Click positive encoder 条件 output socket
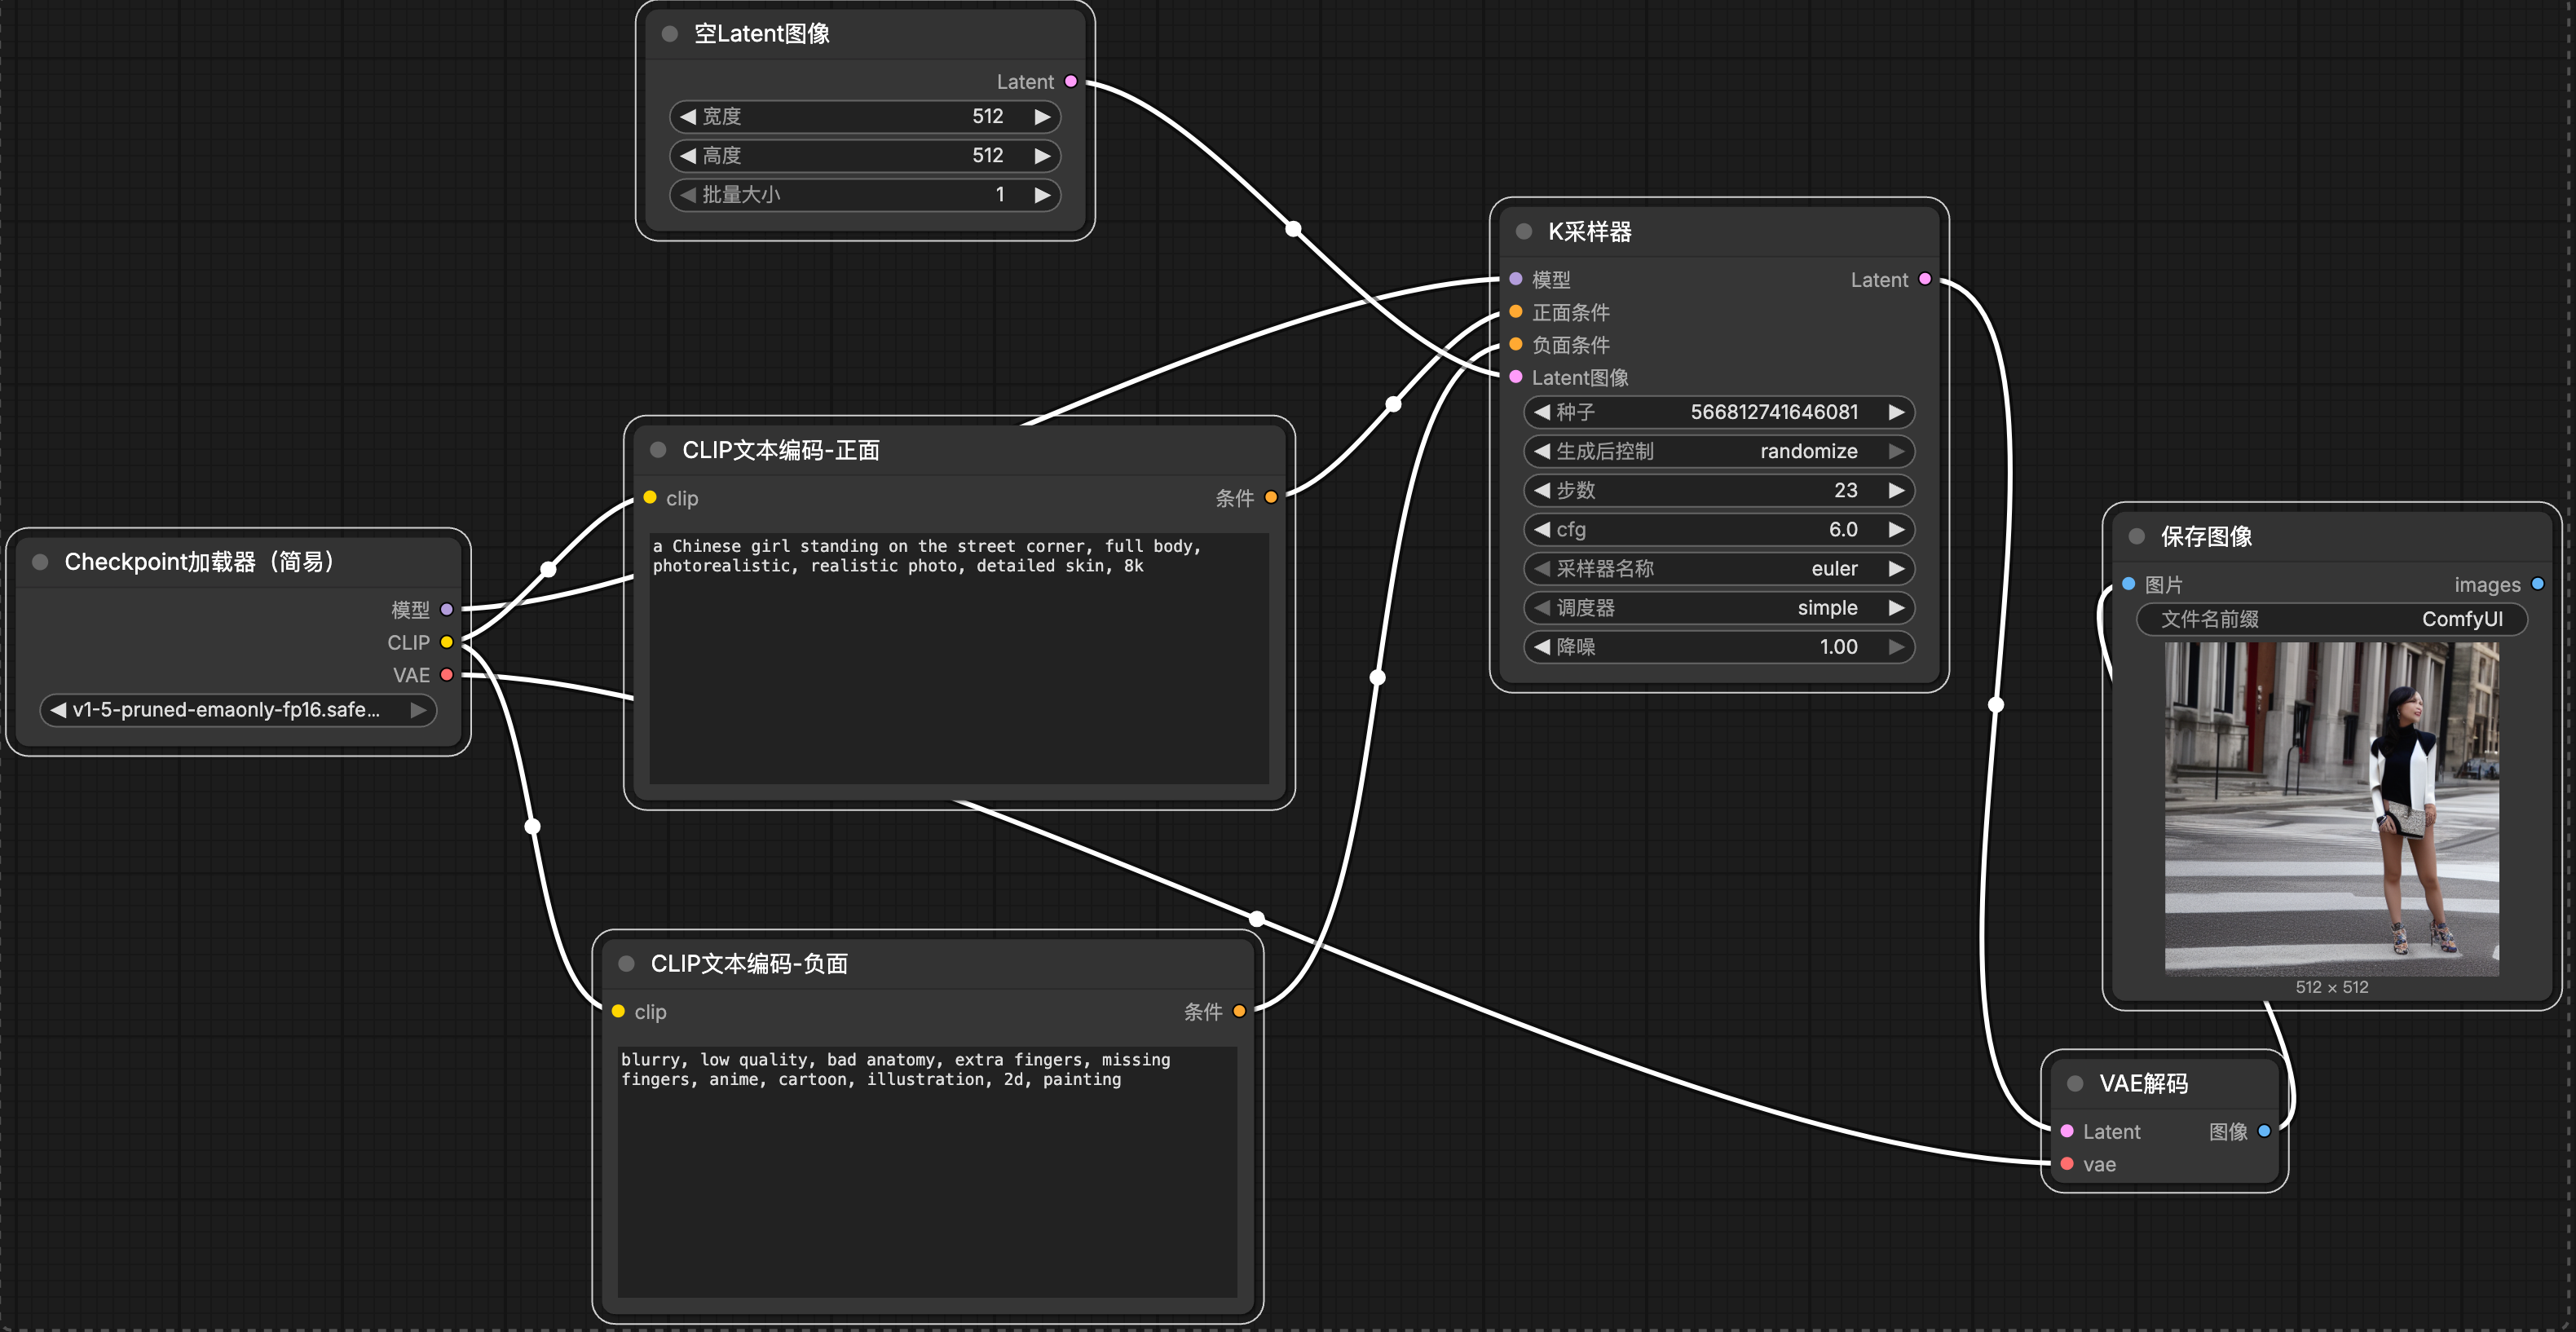The image size is (2576, 1332). pos(1271,497)
